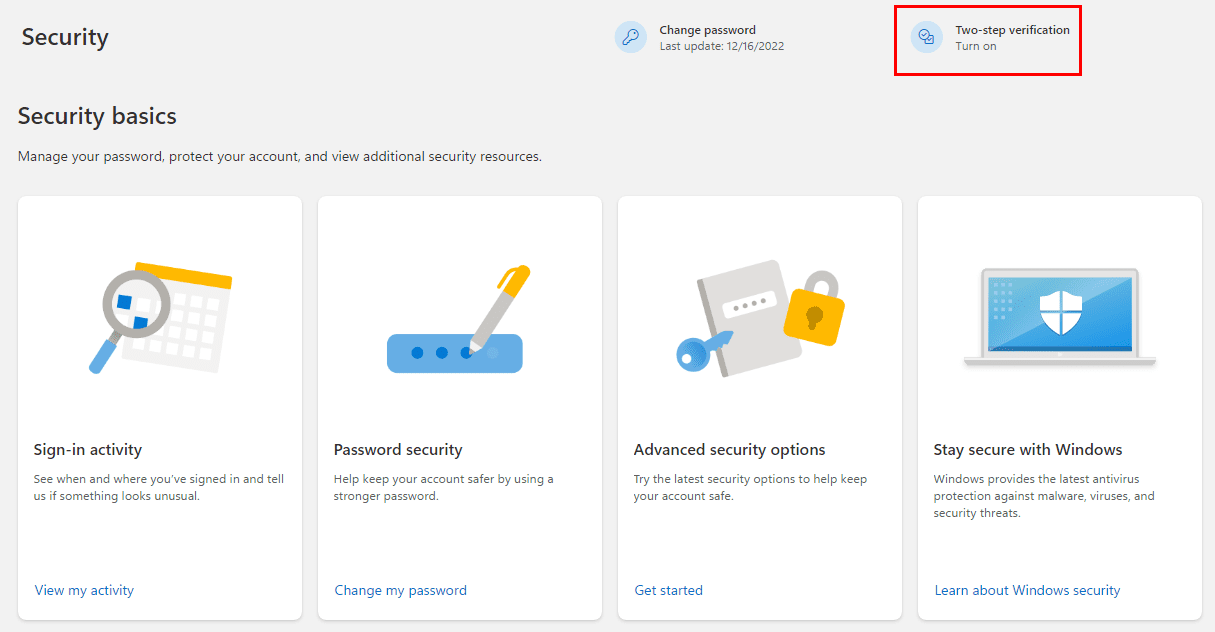Select the Sign-in activity card heading
Viewport: 1215px width, 632px height.
(x=88, y=450)
